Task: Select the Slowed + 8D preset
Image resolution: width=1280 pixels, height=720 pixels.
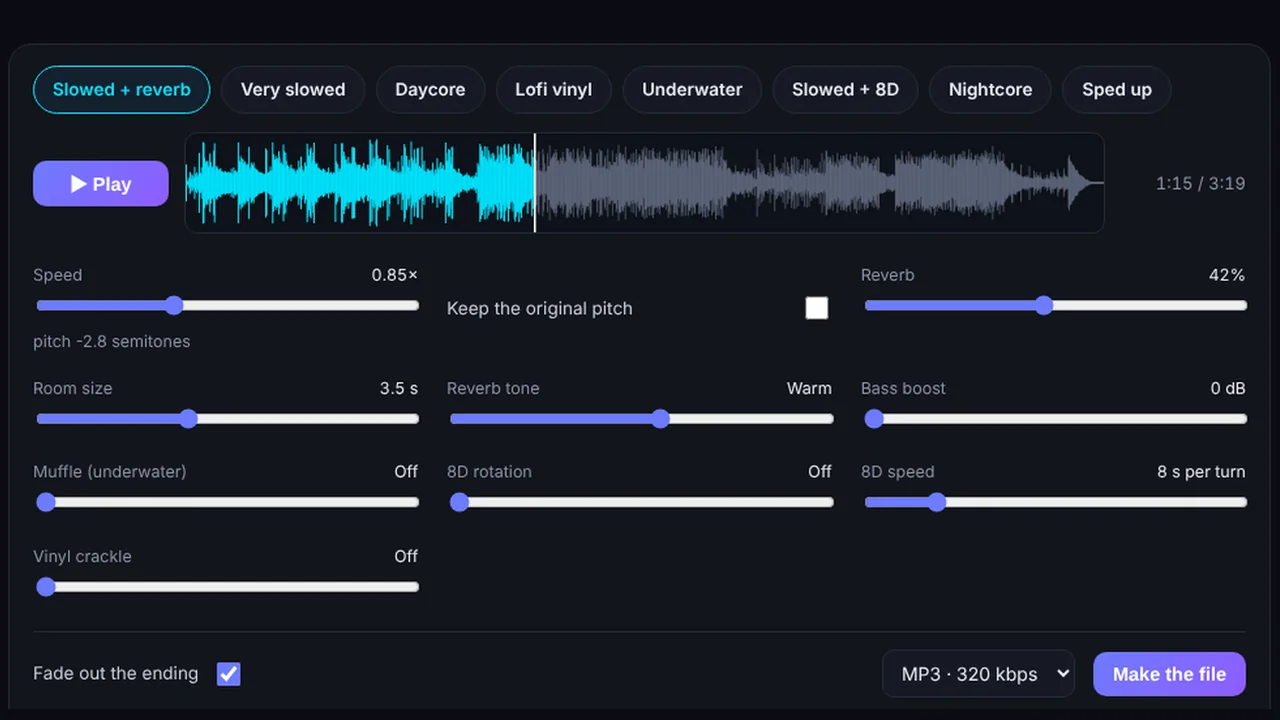Action: click(x=845, y=89)
